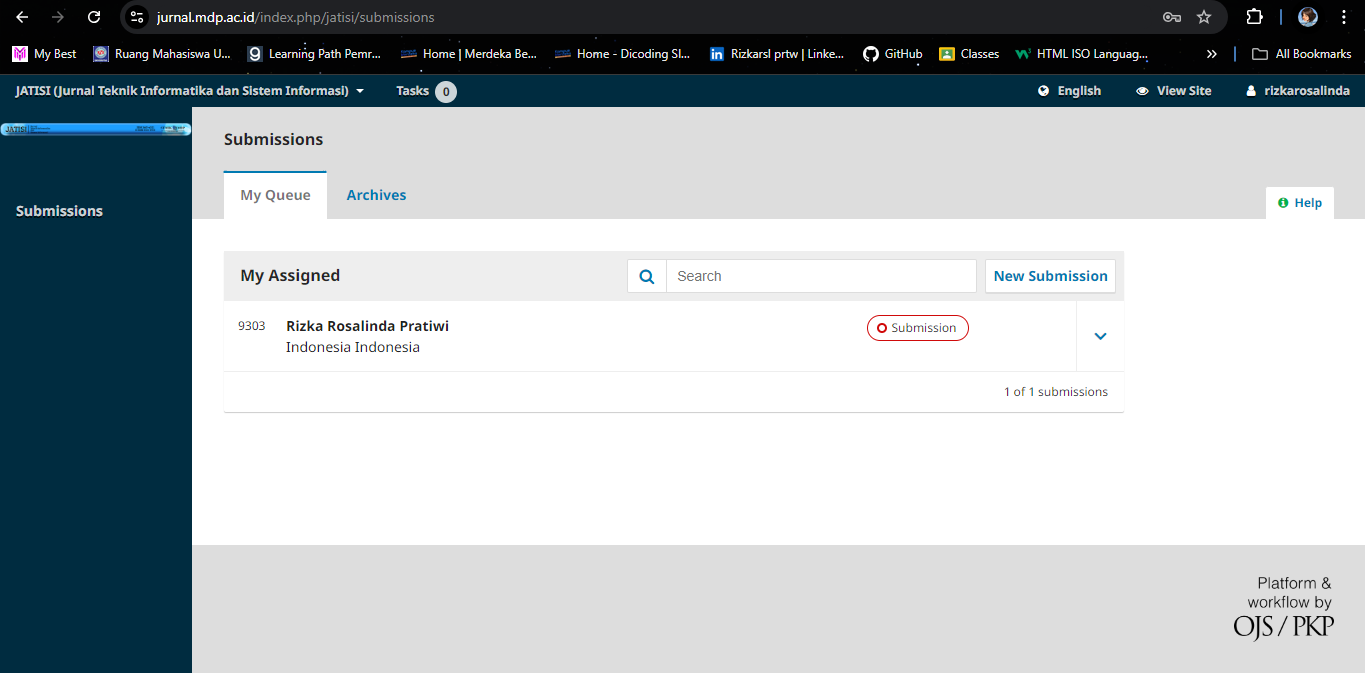Screen dimensions: 1365x673
Task: Open the My Best bookmark
Action: pyautogui.click(x=45, y=54)
